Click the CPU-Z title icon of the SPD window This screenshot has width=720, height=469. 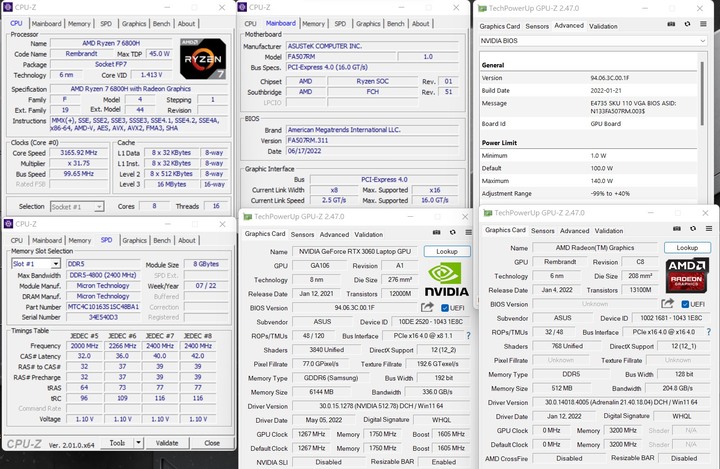coord(8,224)
